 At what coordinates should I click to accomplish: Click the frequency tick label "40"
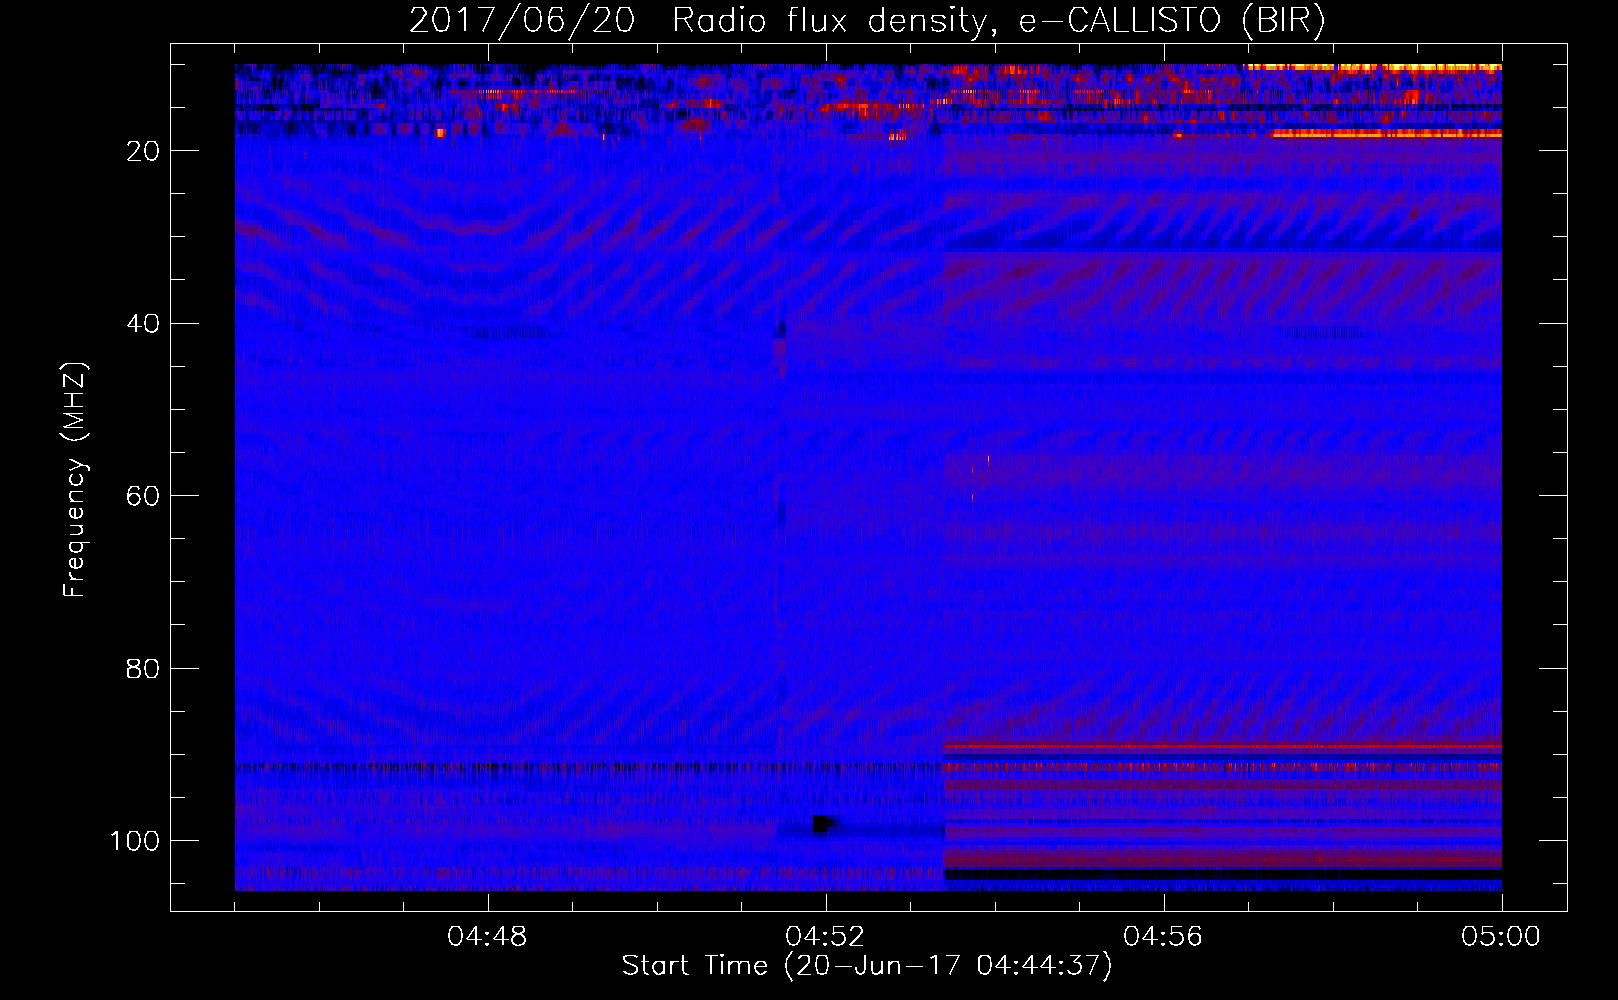[x=143, y=324]
